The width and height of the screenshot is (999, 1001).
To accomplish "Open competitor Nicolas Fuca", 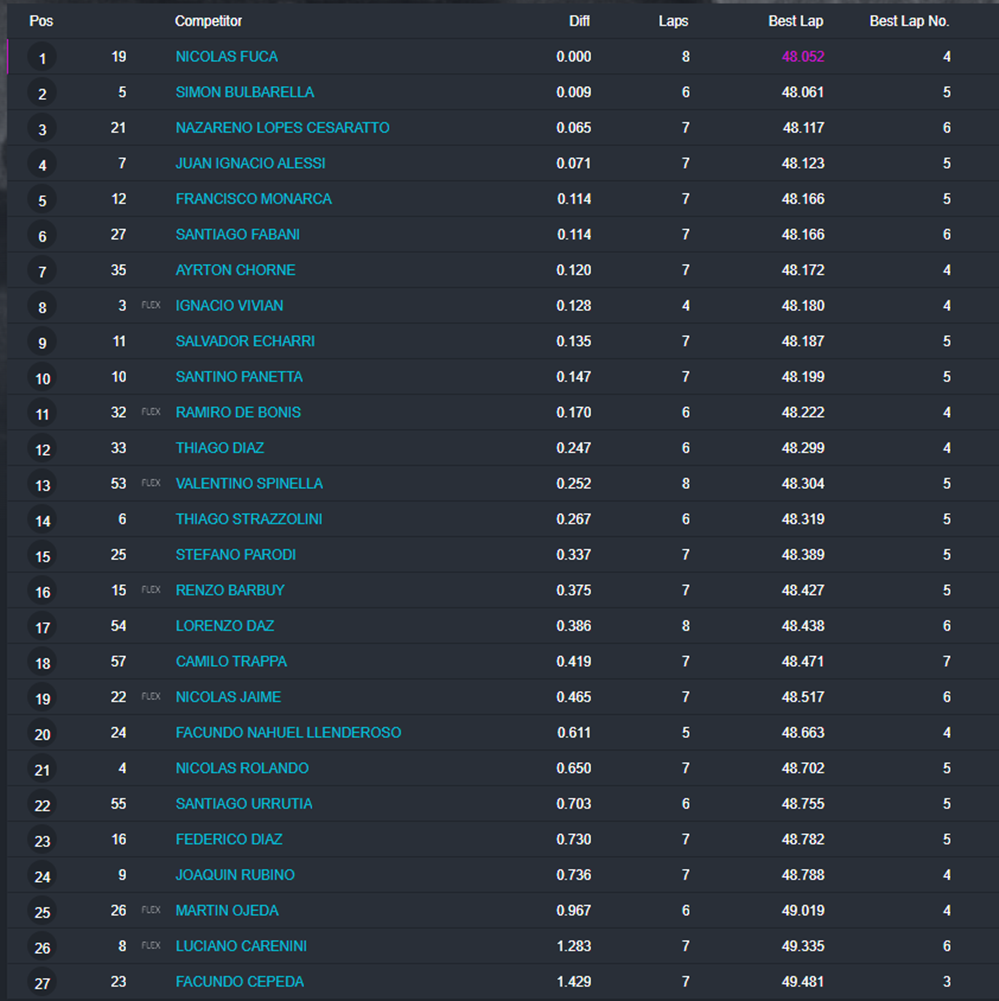I will coord(226,57).
